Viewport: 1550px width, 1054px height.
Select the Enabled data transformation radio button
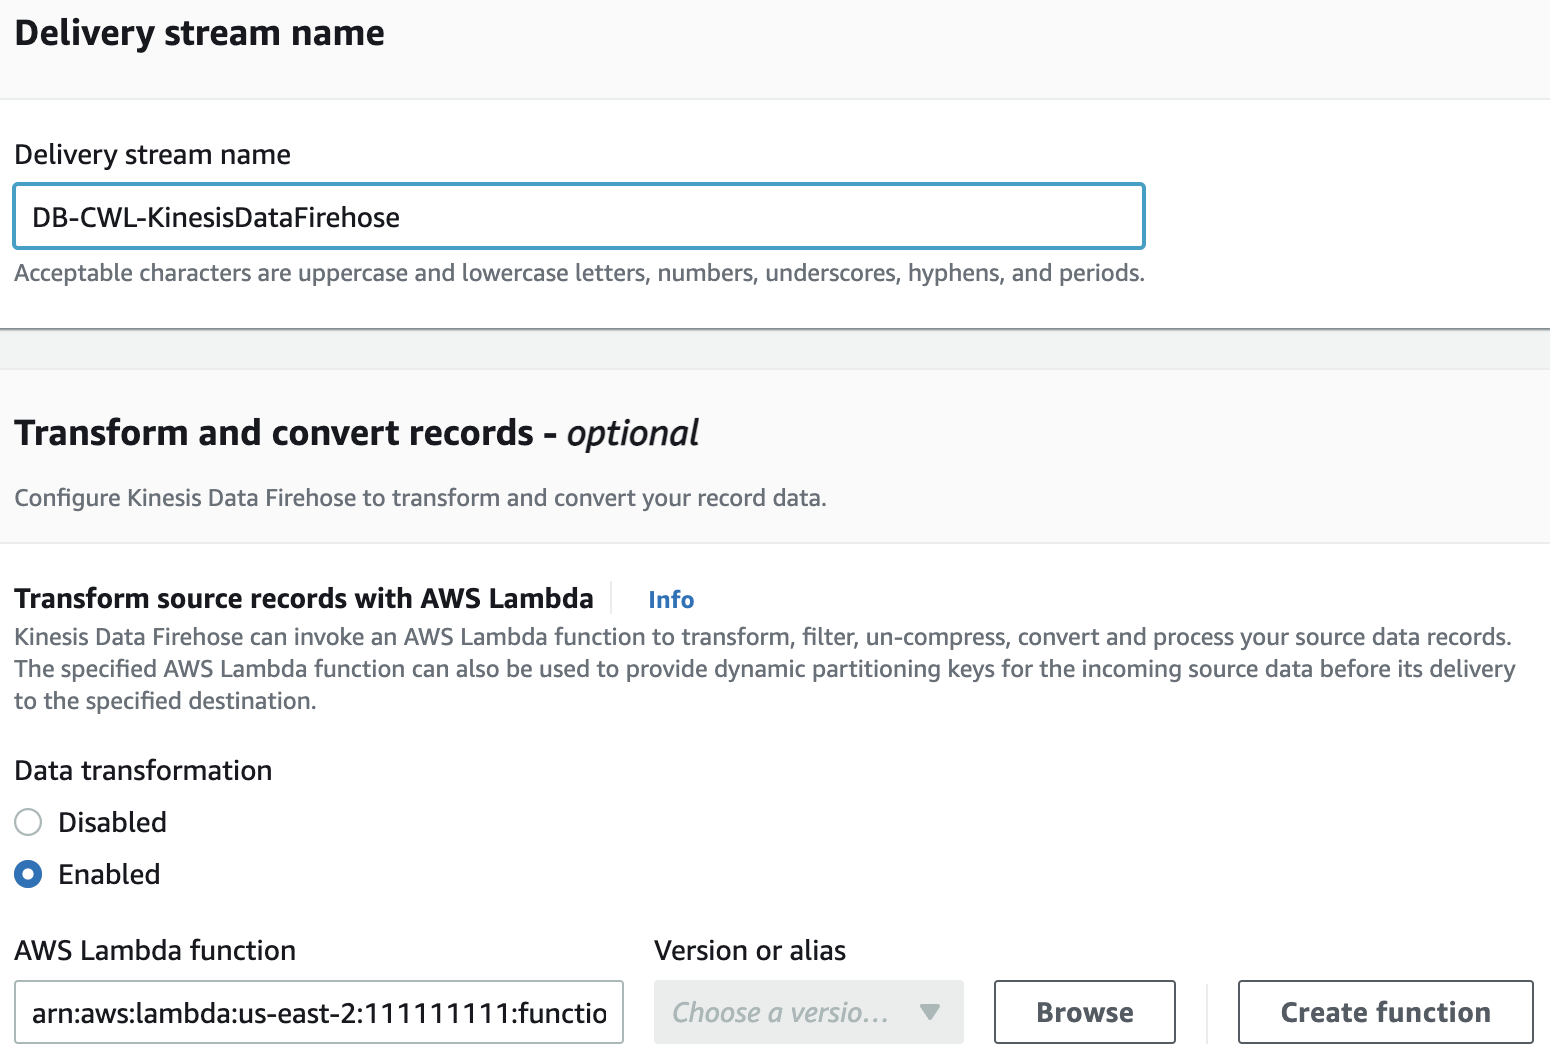(x=28, y=874)
